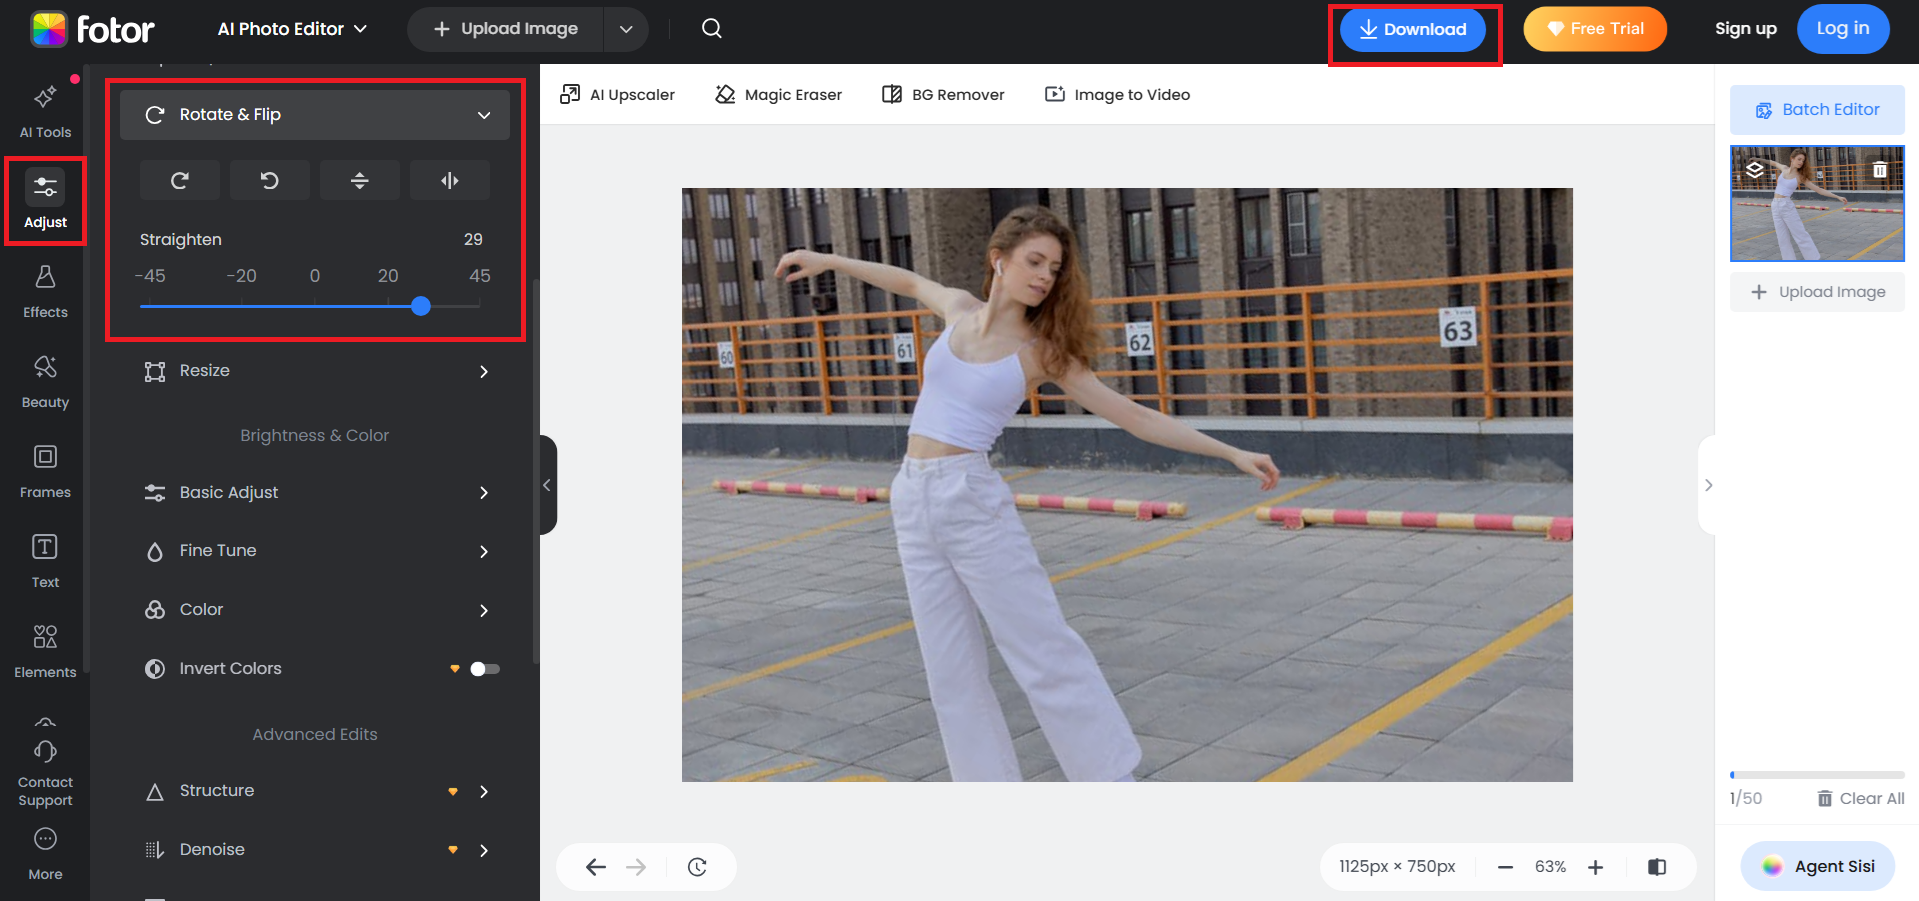Screen dimensions: 1919x901
Task: Open the Image to Video feature
Action: tap(1117, 94)
